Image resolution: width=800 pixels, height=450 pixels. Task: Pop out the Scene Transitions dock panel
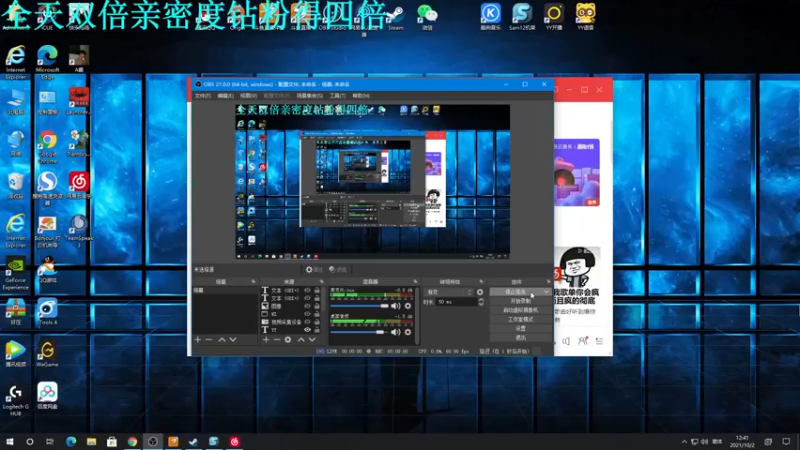[x=481, y=282]
